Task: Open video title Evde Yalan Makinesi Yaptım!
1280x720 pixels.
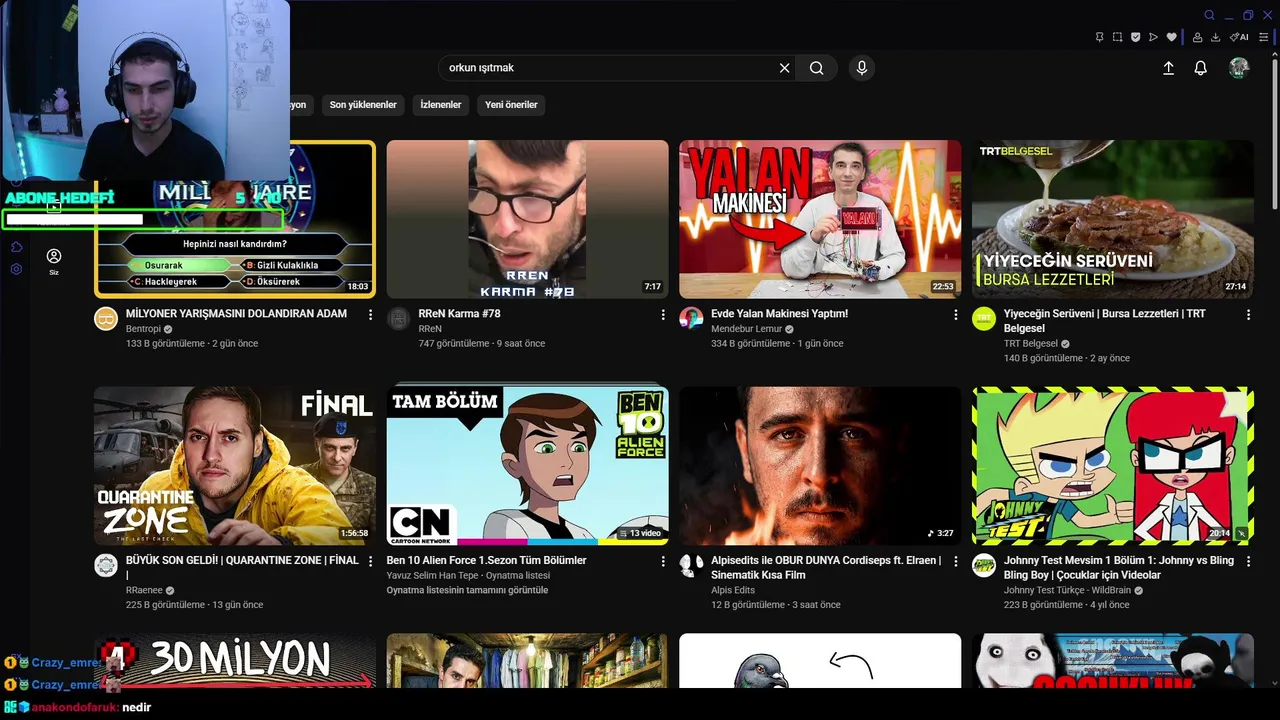Action: [779, 314]
